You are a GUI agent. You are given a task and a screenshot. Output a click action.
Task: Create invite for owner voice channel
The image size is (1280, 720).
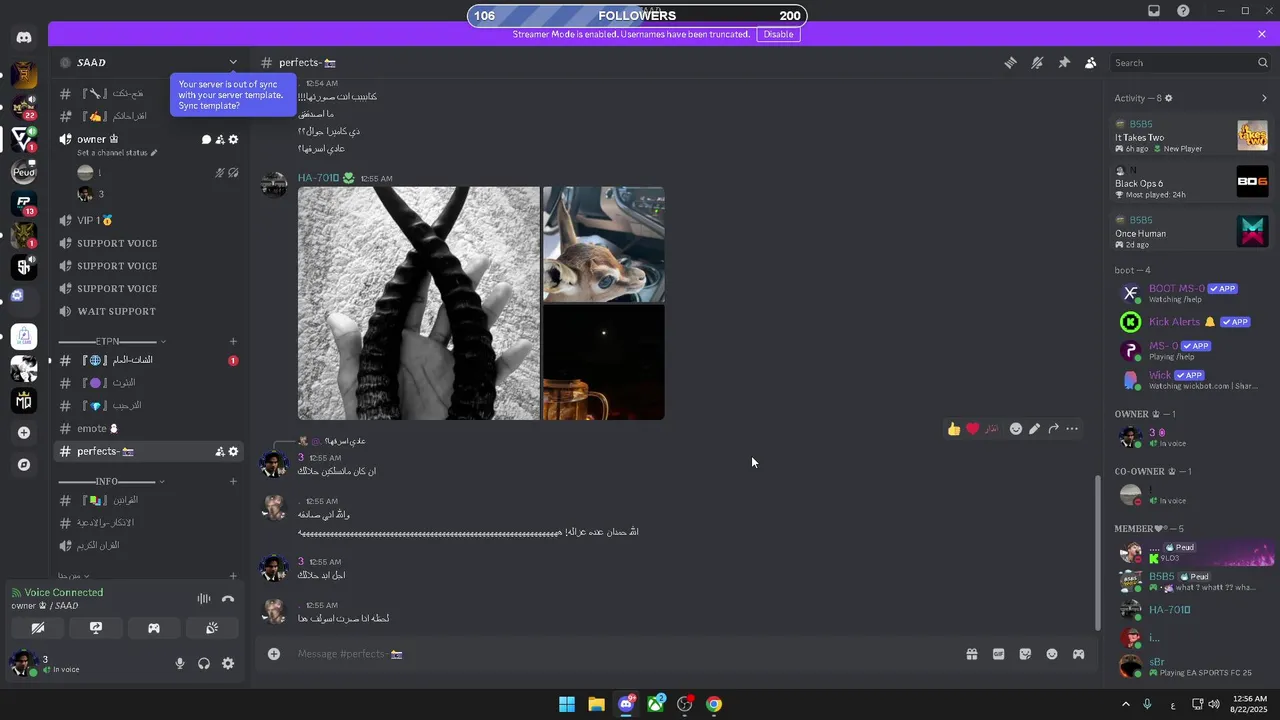(220, 140)
